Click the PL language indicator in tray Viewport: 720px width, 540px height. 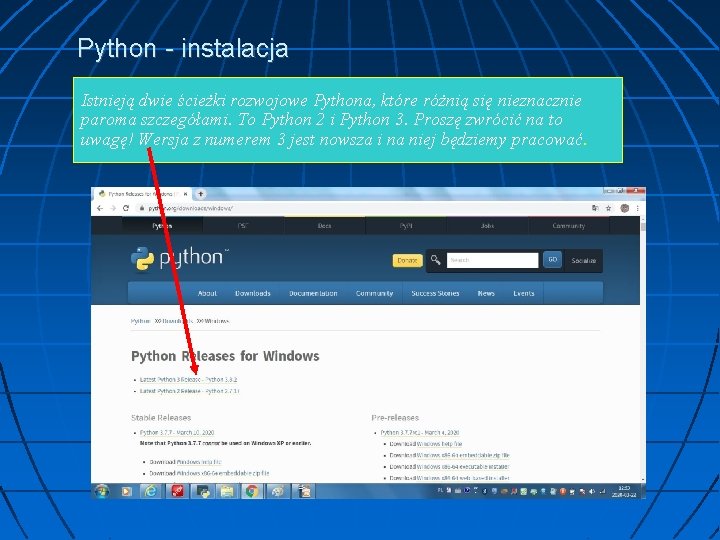pos(440,491)
